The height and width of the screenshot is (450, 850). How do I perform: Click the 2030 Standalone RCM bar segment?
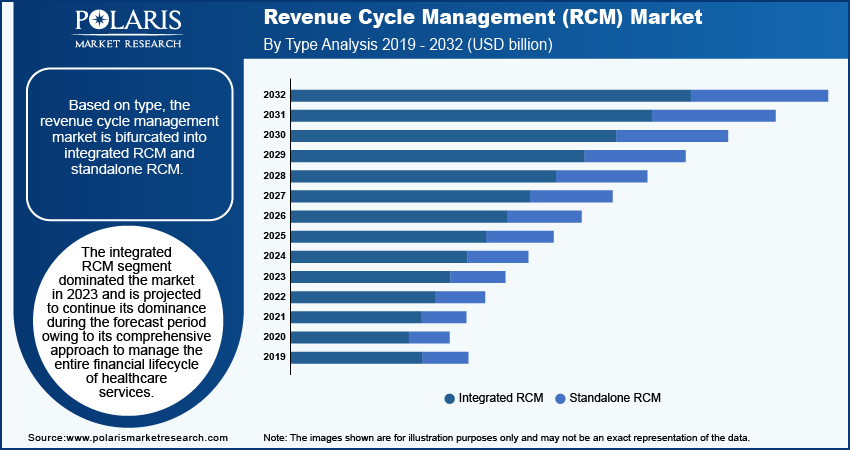coord(672,136)
